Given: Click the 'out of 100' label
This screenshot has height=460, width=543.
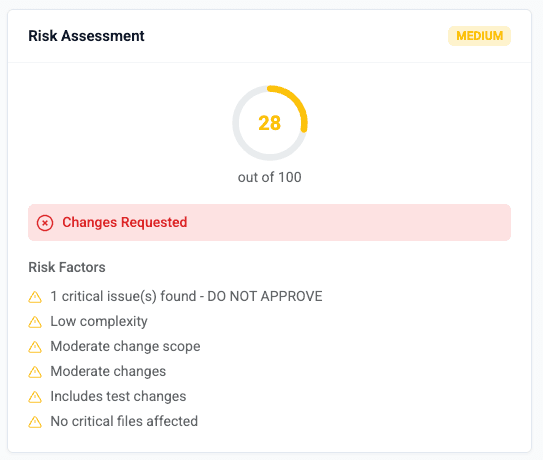Looking at the screenshot, I should (270, 177).
